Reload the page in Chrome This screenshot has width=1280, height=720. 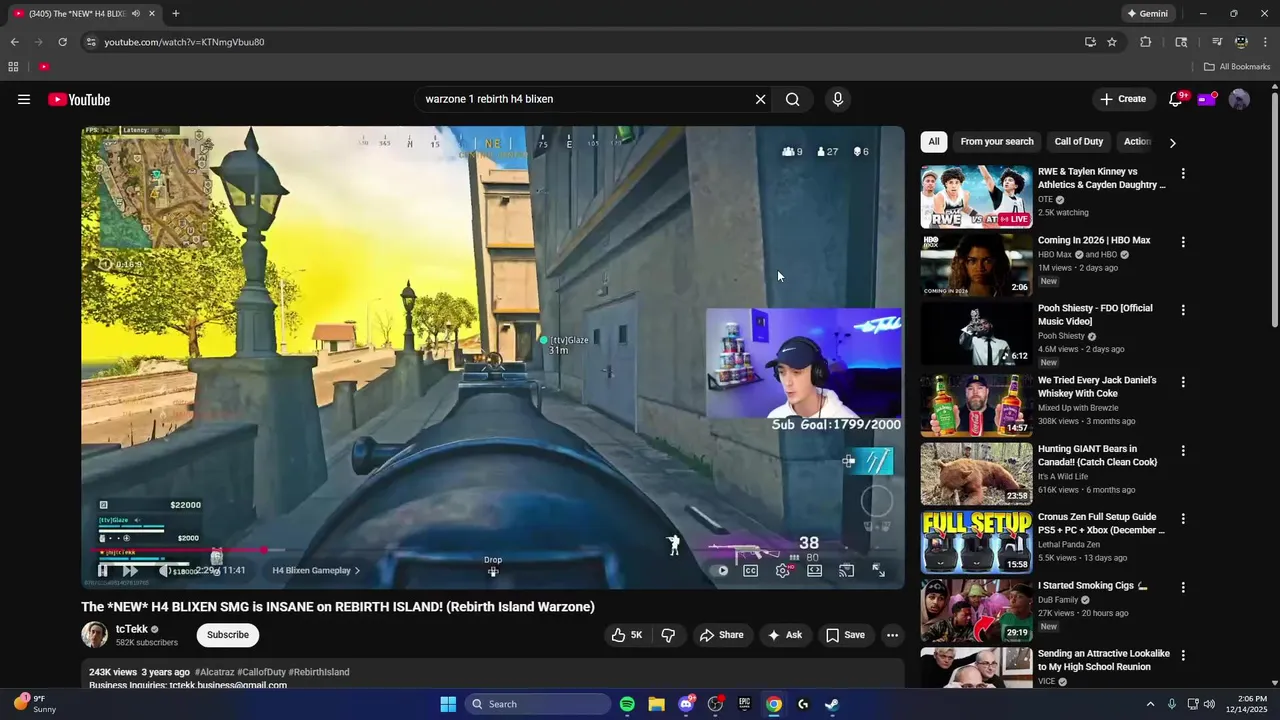62,42
